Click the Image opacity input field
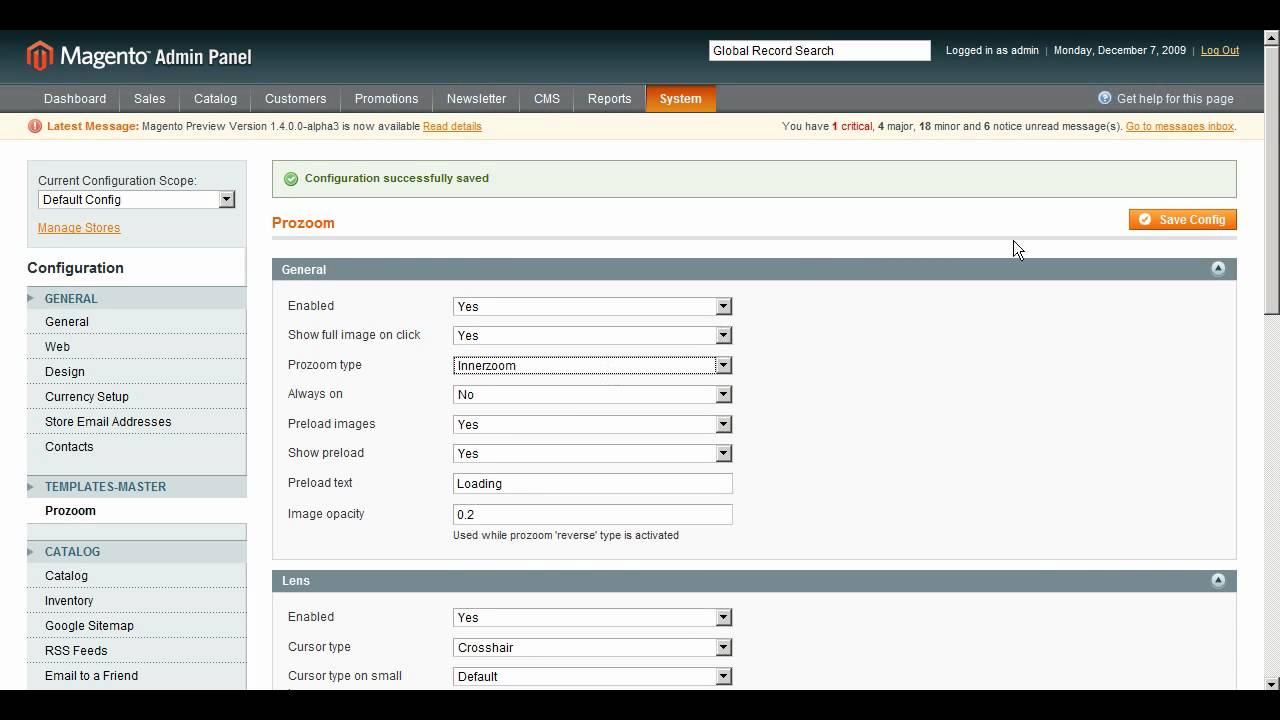 click(x=593, y=514)
